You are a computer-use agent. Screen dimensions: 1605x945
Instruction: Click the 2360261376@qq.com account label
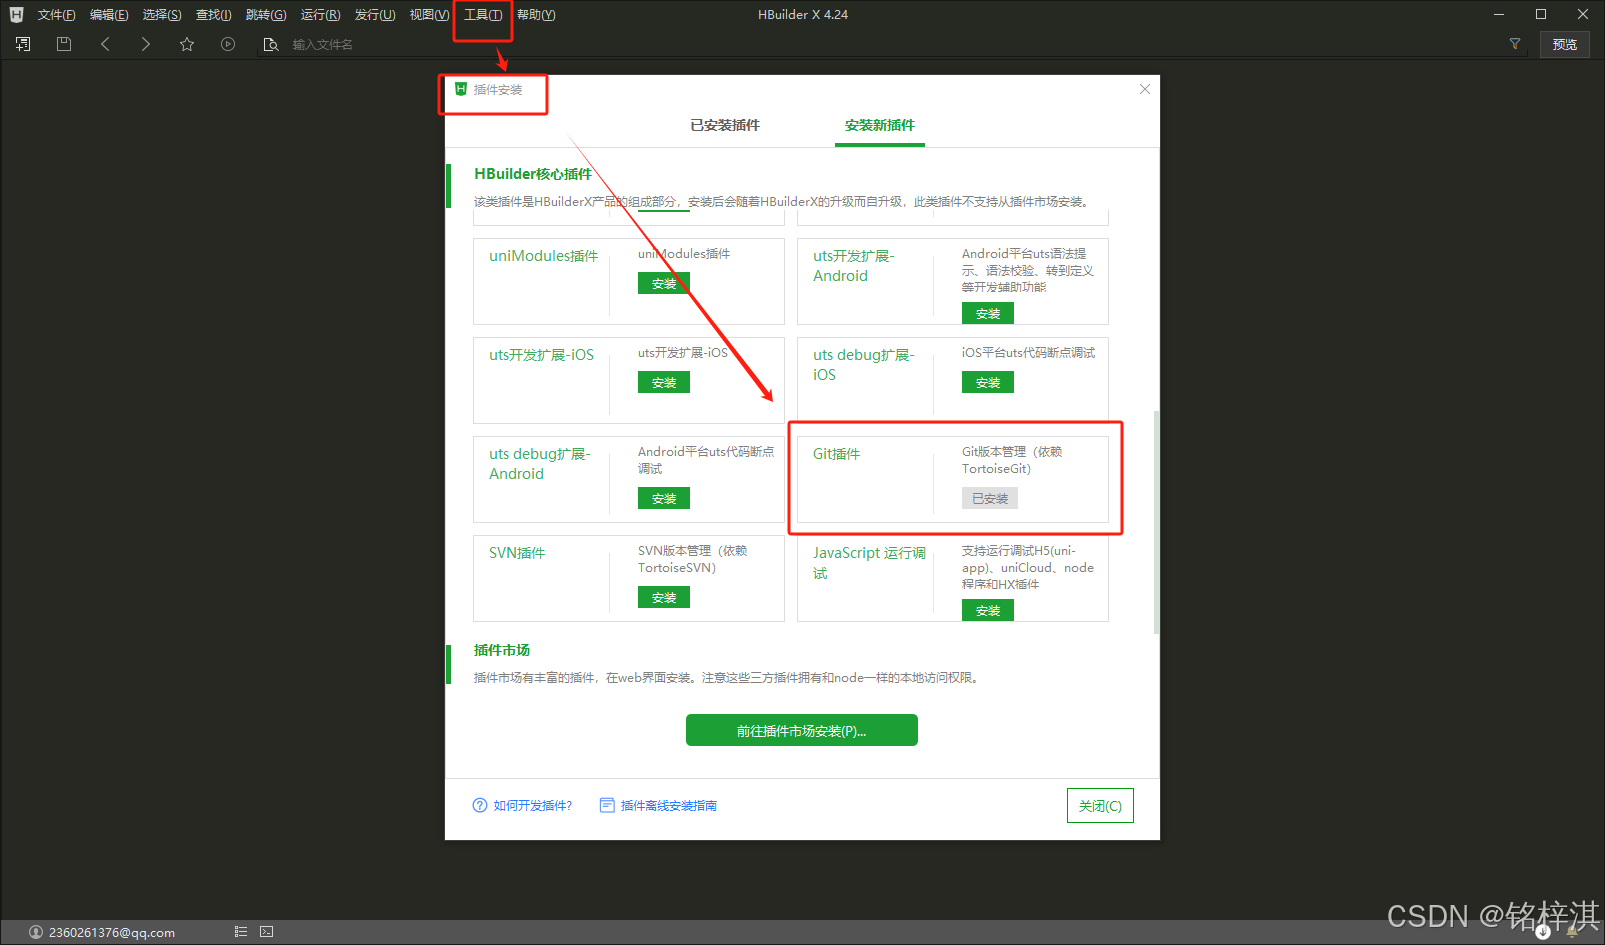[112, 933]
